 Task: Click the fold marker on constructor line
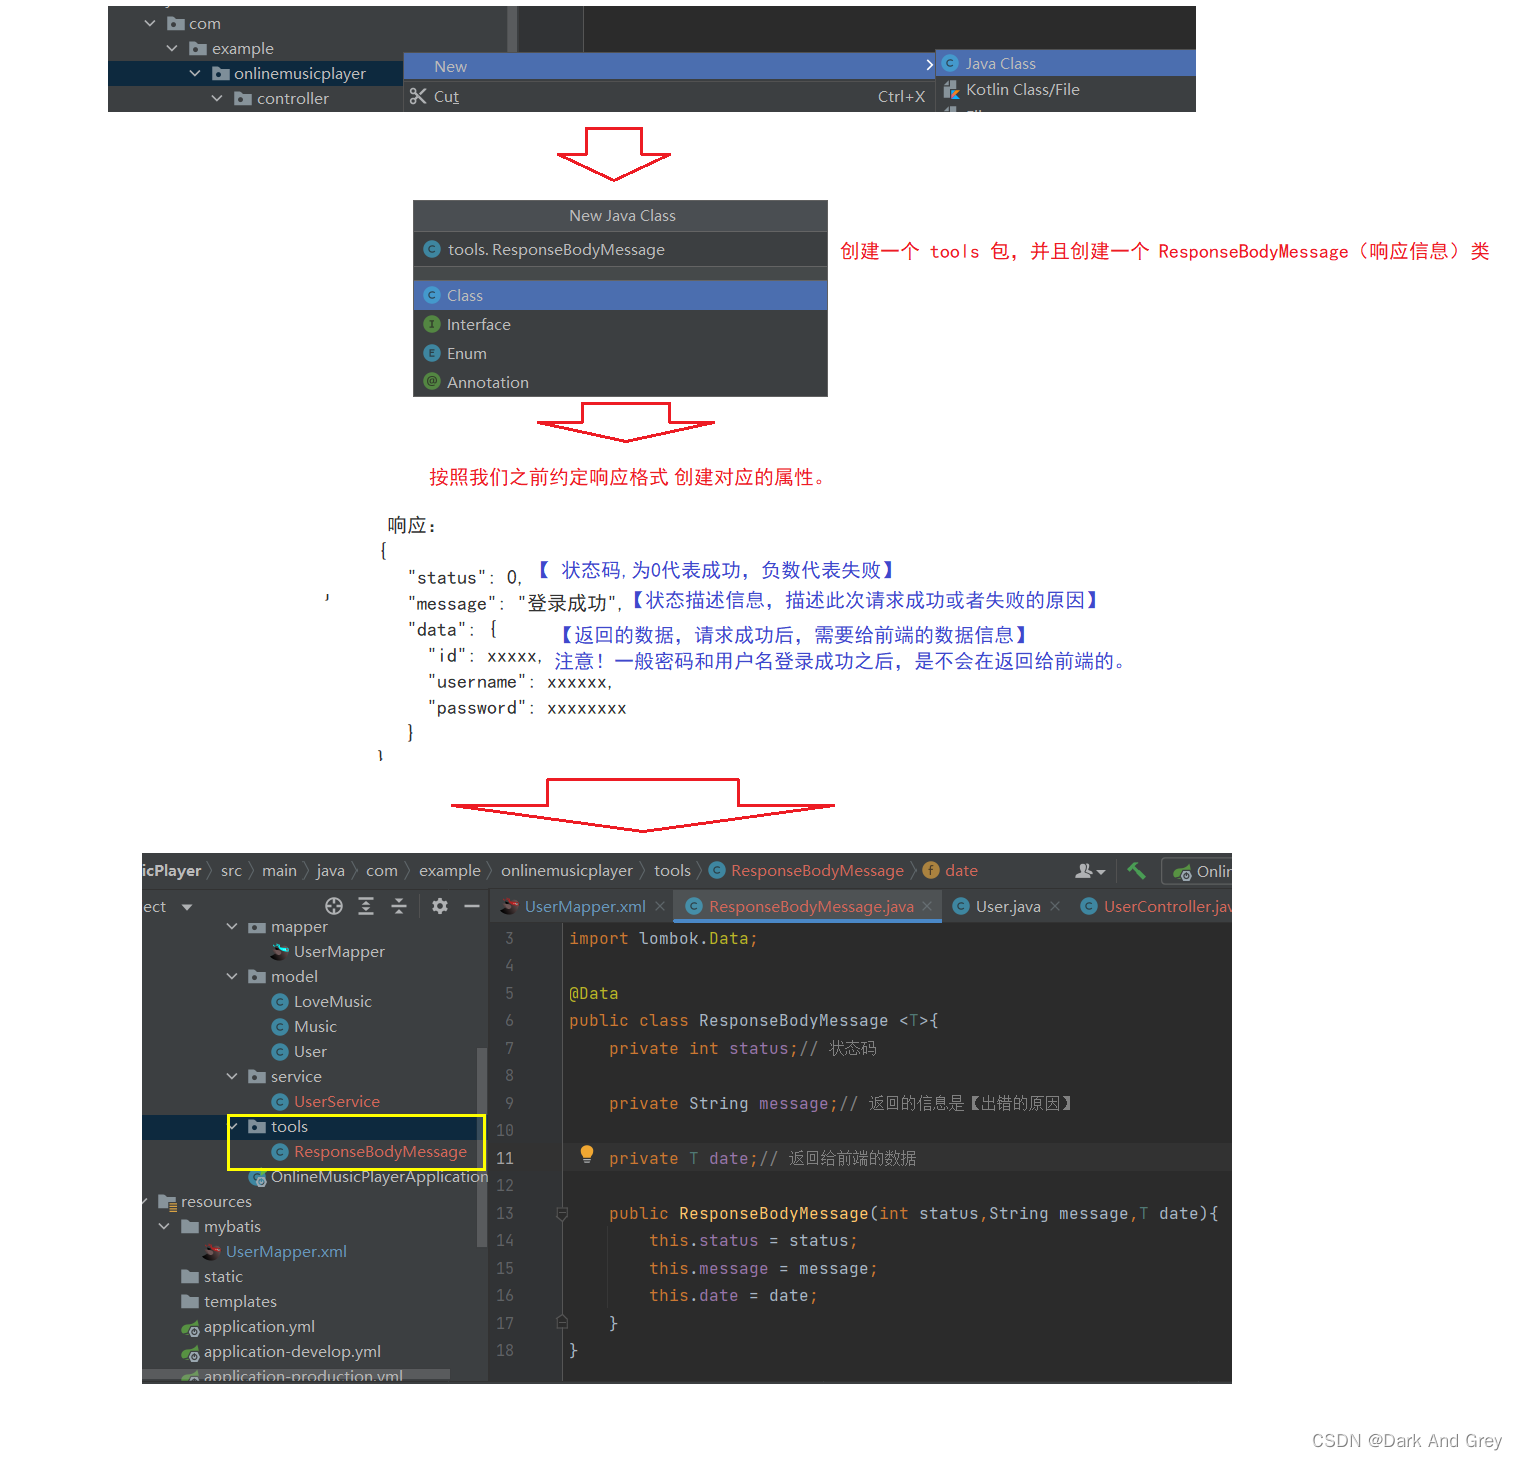[562, 1213]
